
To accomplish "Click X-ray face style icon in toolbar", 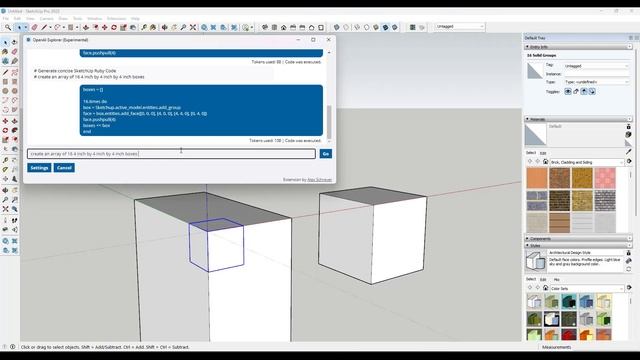I will coord(337,27).
